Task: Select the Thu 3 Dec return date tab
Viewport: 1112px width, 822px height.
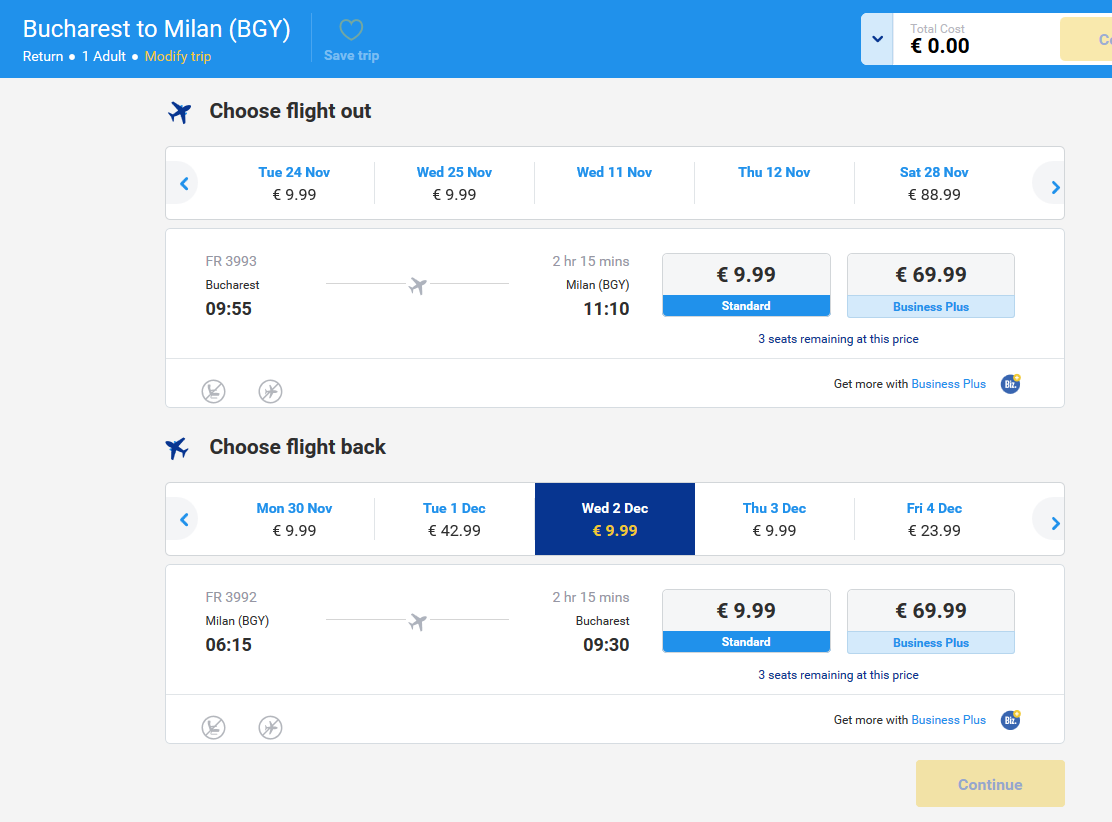Action: click(774, 519)
